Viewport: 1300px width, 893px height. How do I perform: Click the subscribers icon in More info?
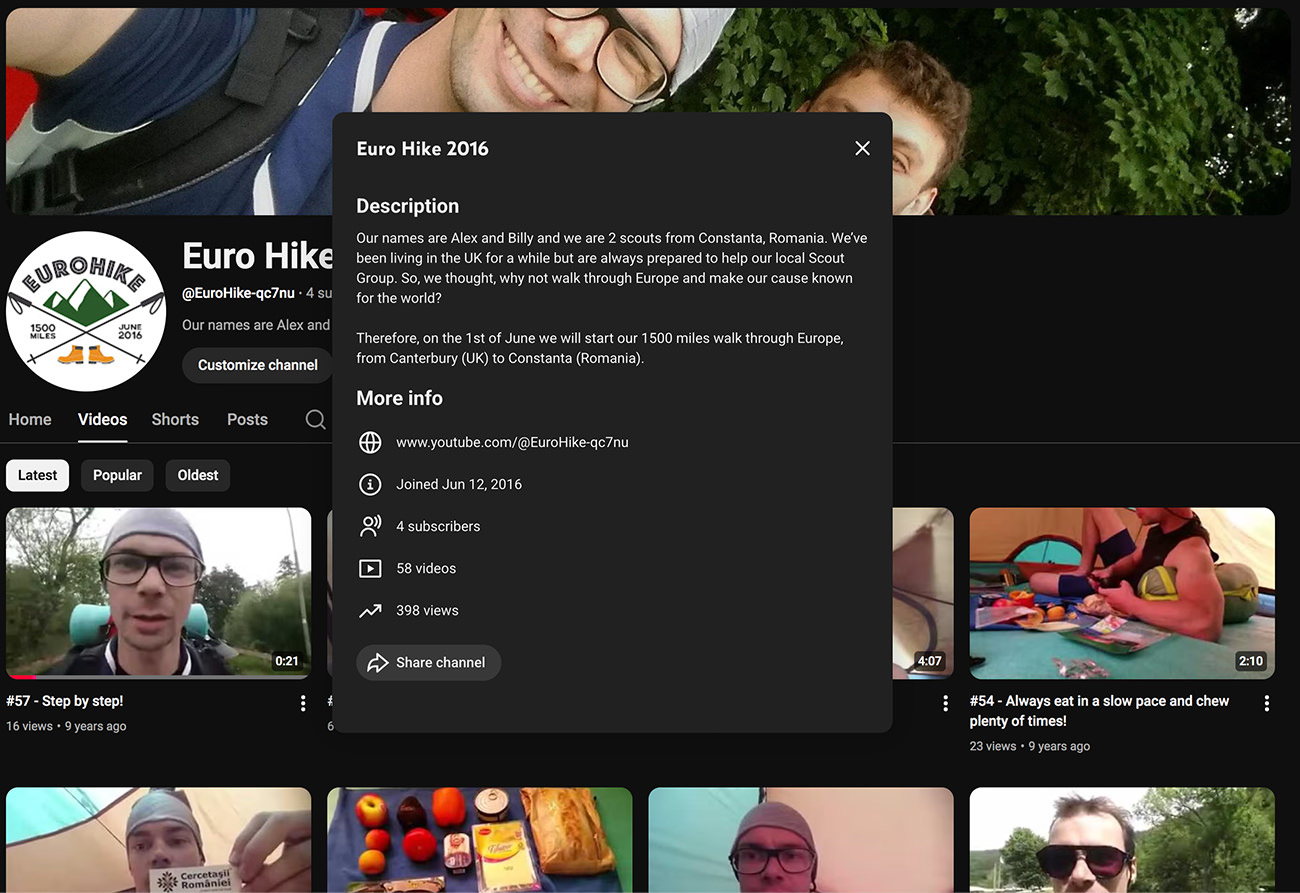370,526
